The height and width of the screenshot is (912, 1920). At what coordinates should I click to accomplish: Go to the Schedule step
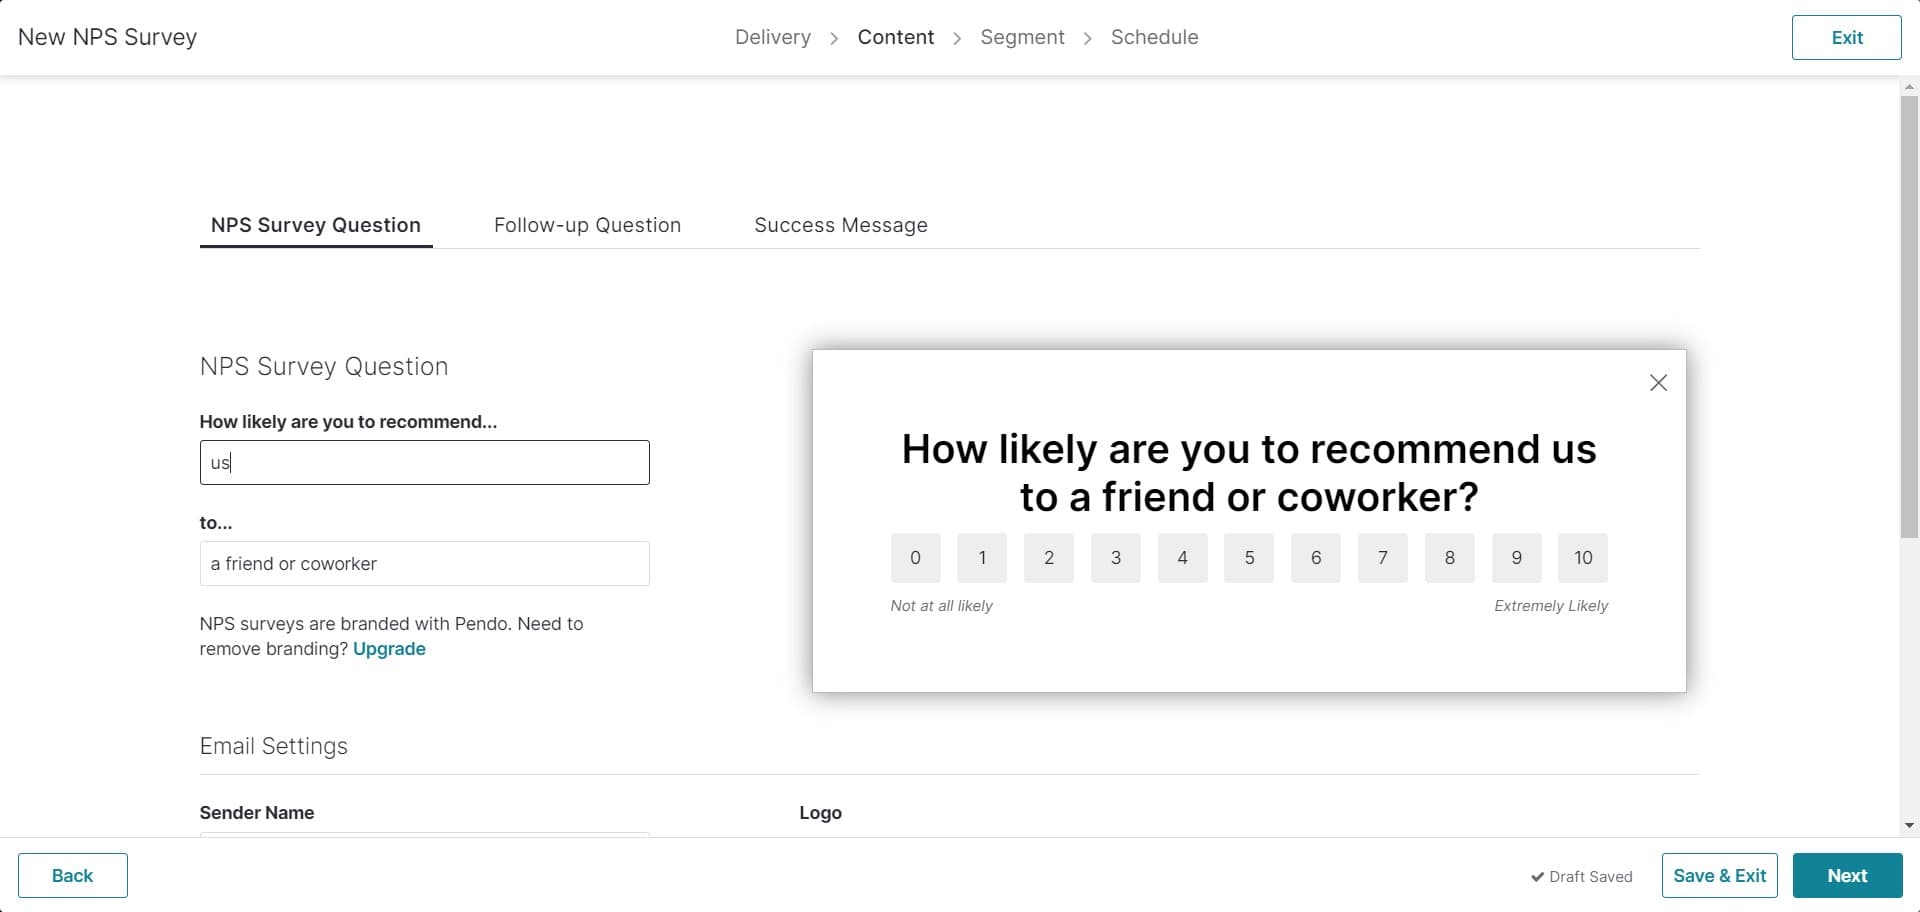(x=1155, y=37)
